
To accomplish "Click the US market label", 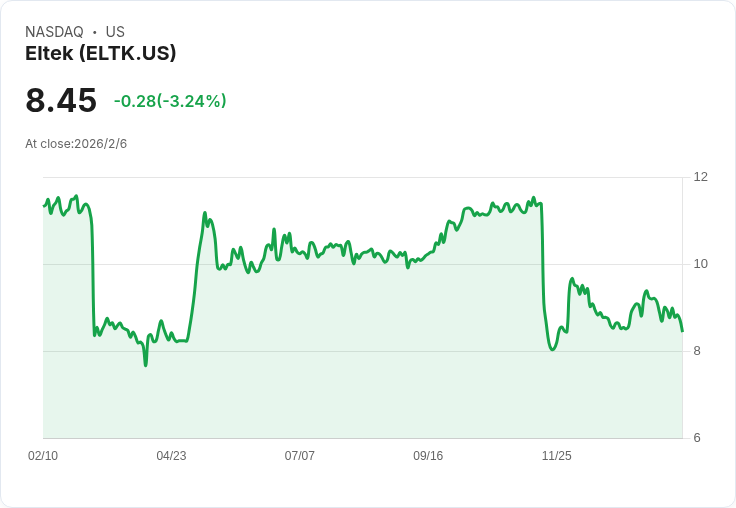I will click(115, 32).
